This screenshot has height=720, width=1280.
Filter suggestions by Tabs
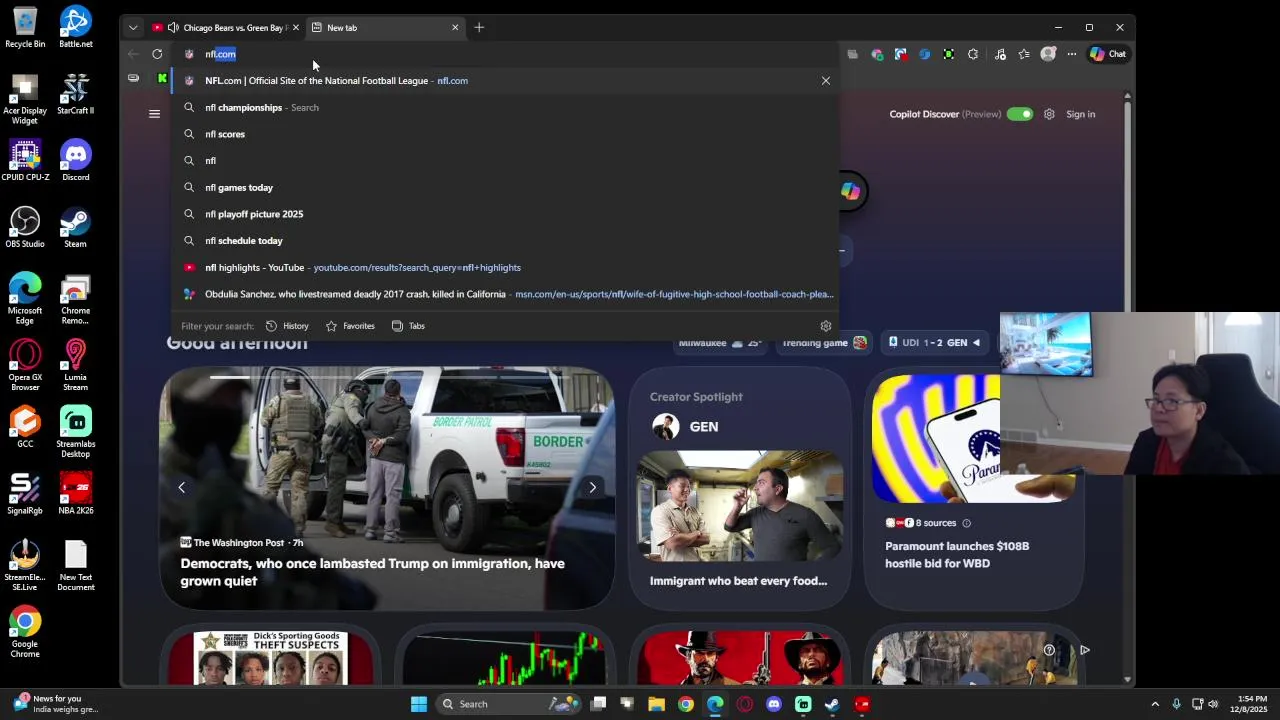pyautogui.click(x=408, y=326)
